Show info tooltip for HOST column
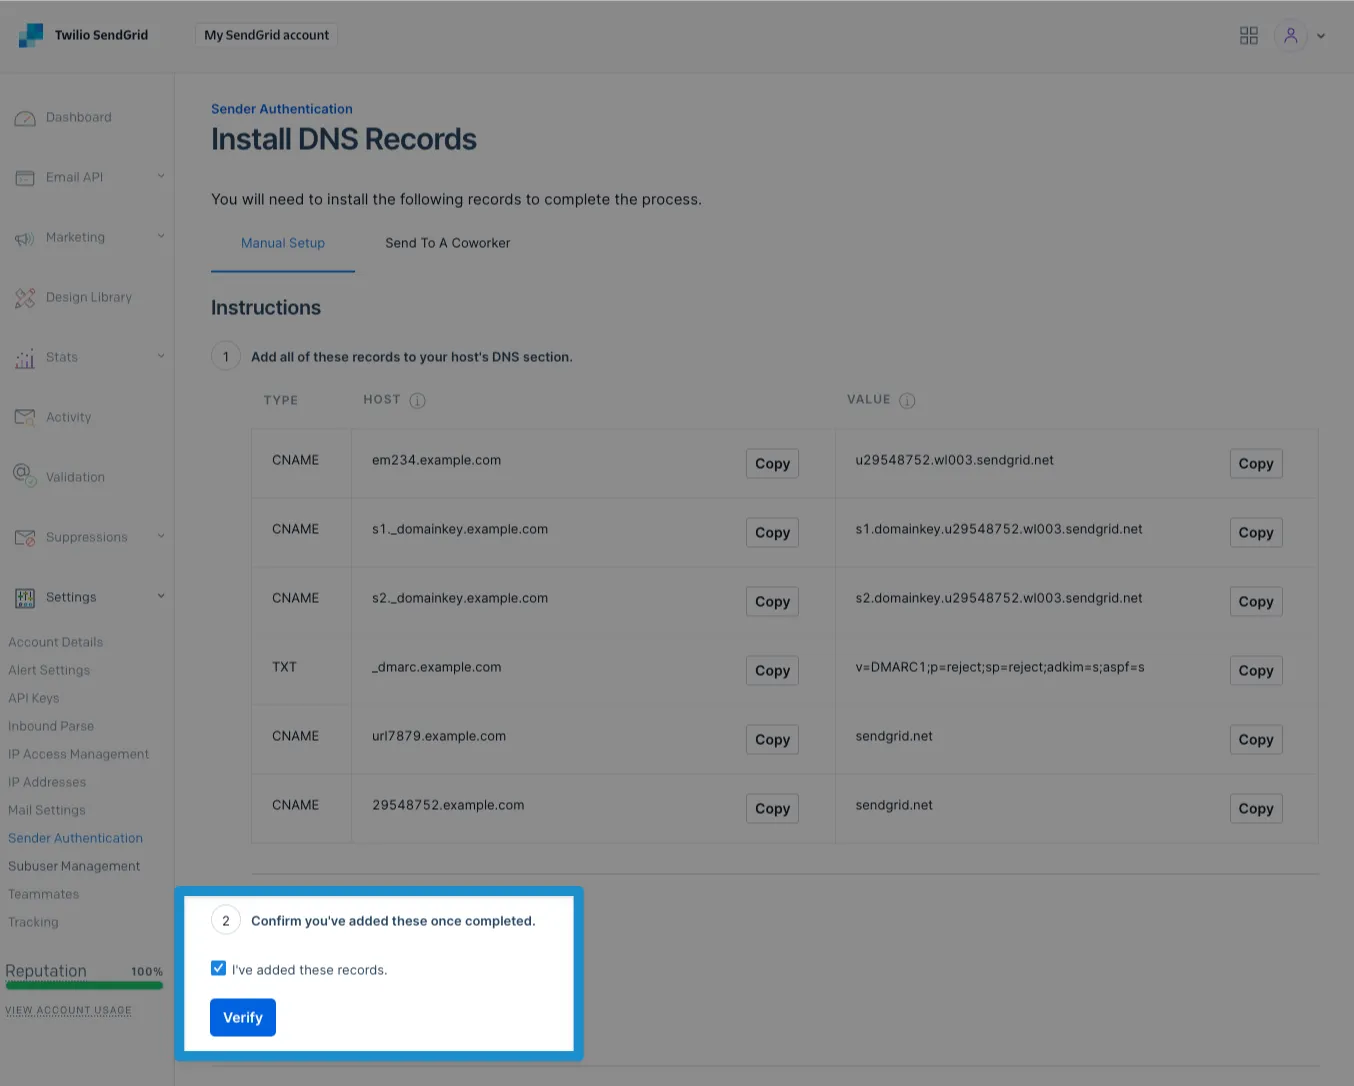The width and height of the screenshot is (1354, 1086). pyautogui.click(x=418, y=400)
